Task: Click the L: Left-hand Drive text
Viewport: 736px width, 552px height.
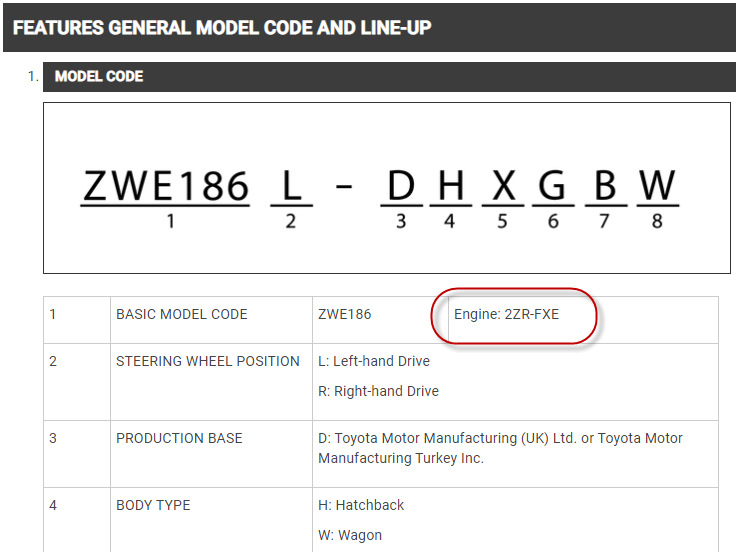Action: pos(373,361)
